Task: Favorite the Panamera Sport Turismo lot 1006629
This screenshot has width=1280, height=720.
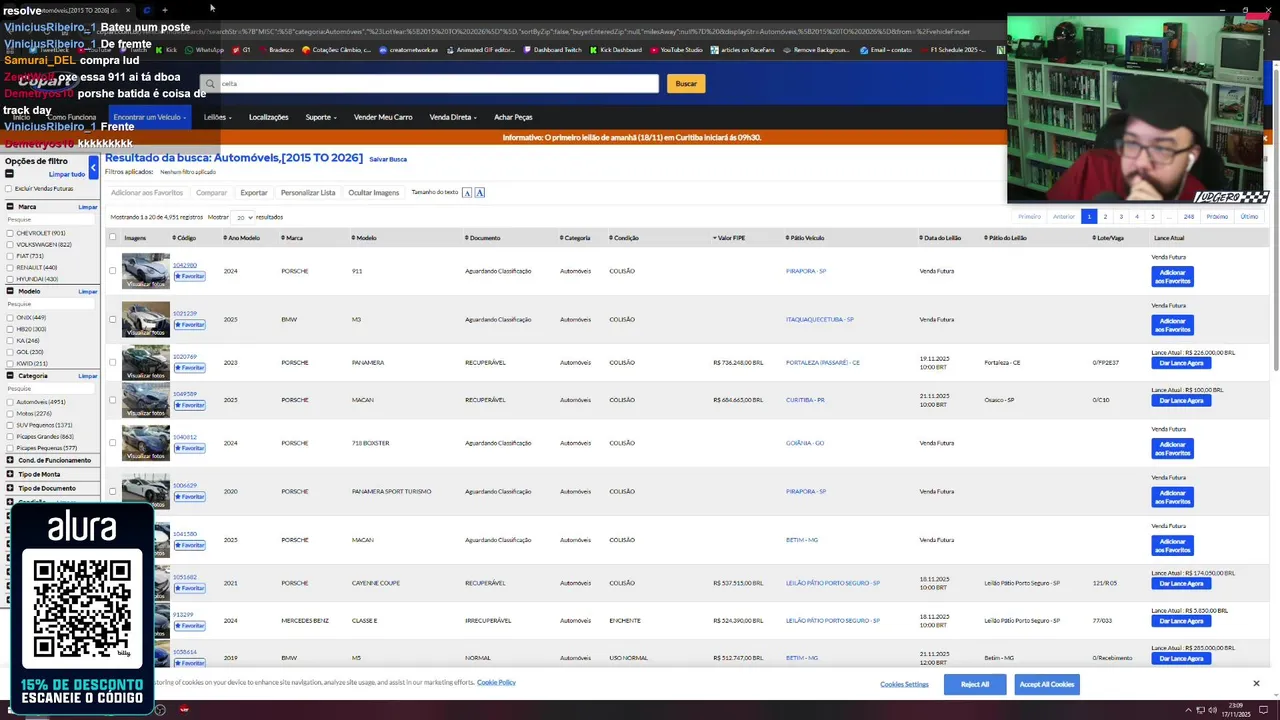Action: pos(190,497)
